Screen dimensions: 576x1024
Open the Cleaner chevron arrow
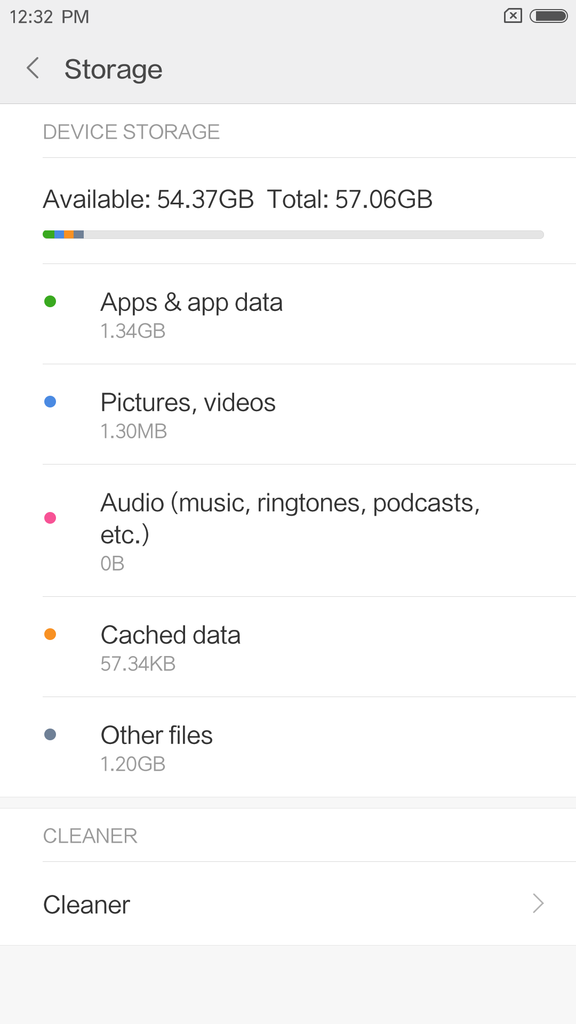[x=538, y=904]
